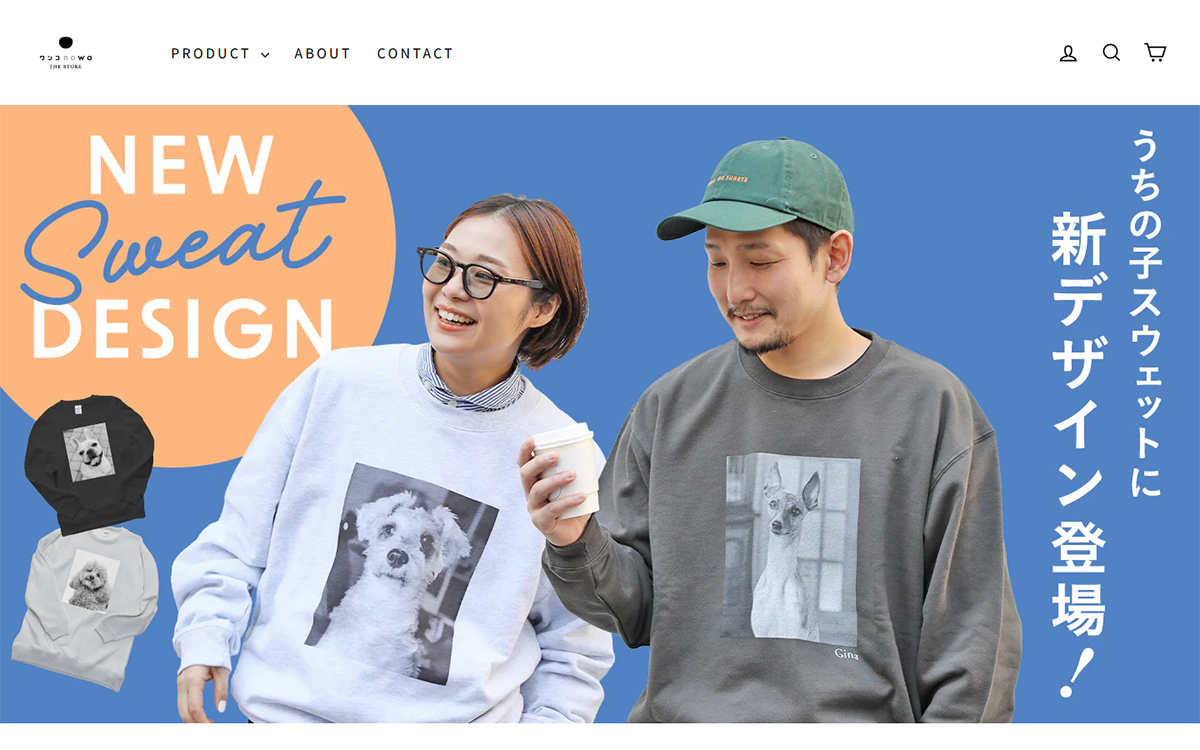Click the white DESIGN headline text
Viewport: 1200px width, 750px height.
(182, 327)
